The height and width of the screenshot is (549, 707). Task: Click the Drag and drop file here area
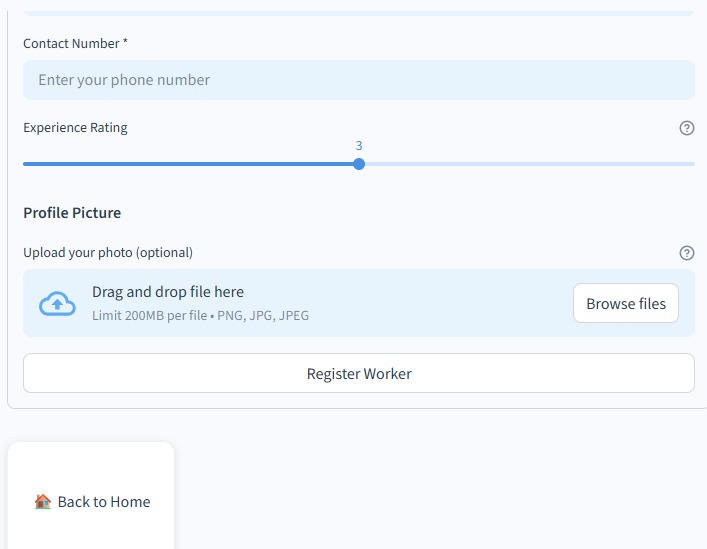click(x=359, y=303)
